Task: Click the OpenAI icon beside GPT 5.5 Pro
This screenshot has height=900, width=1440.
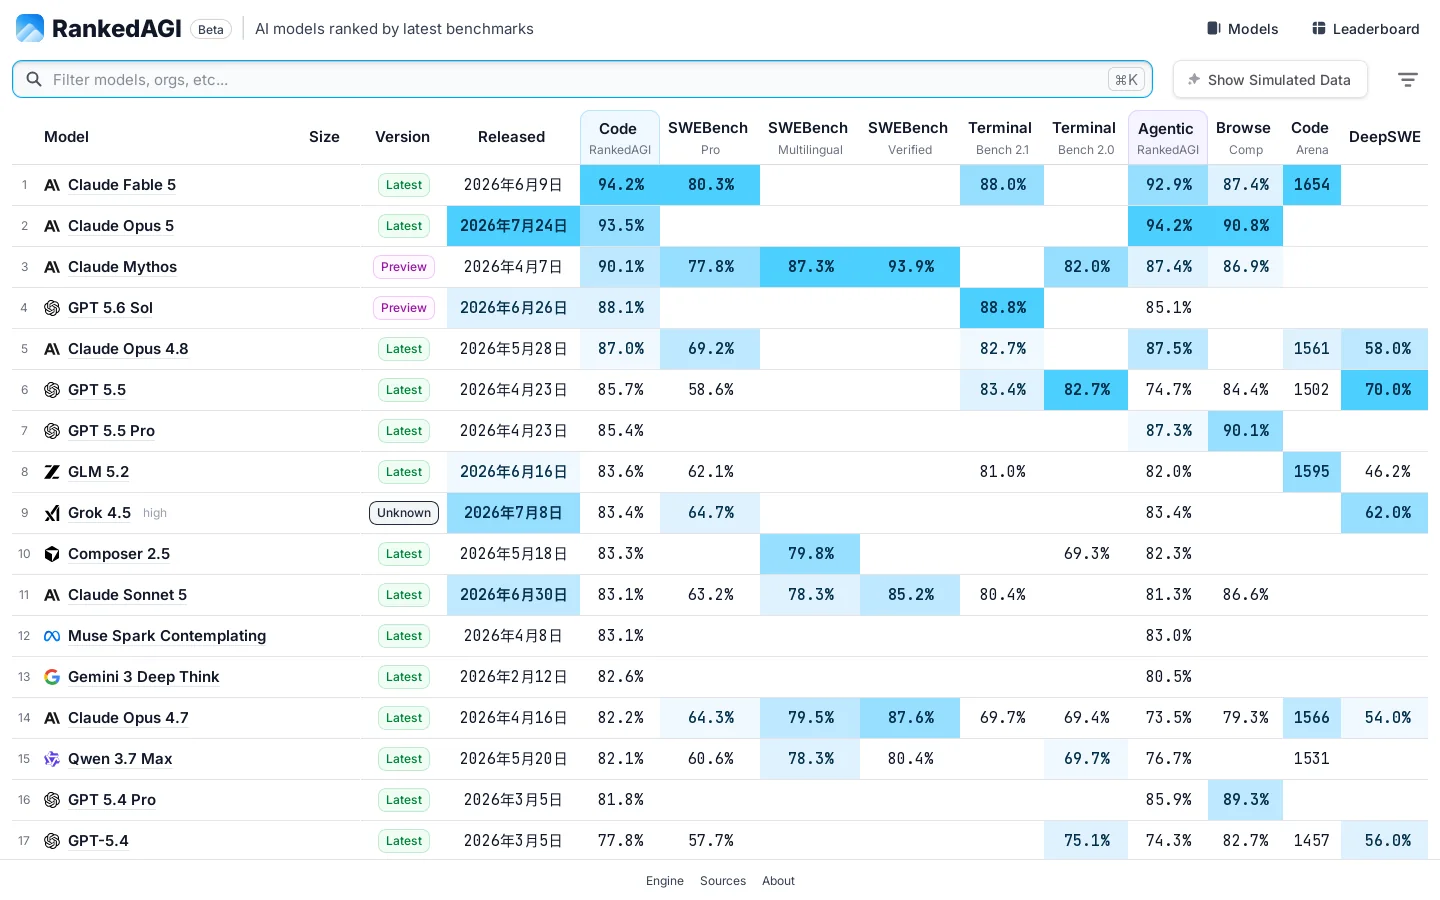Action: [x=52, y=431]
